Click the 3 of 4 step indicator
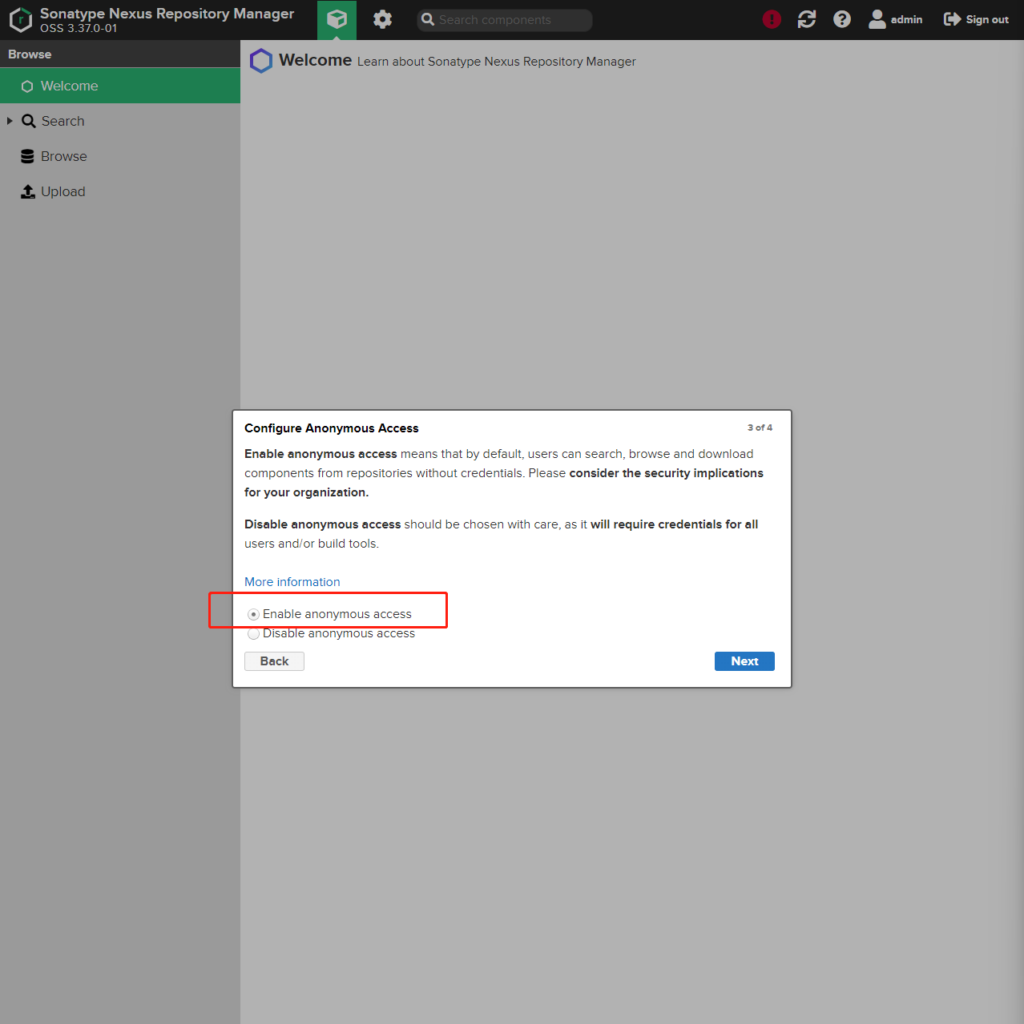Screen dimensions: 1024x1024 click(760, 427)
